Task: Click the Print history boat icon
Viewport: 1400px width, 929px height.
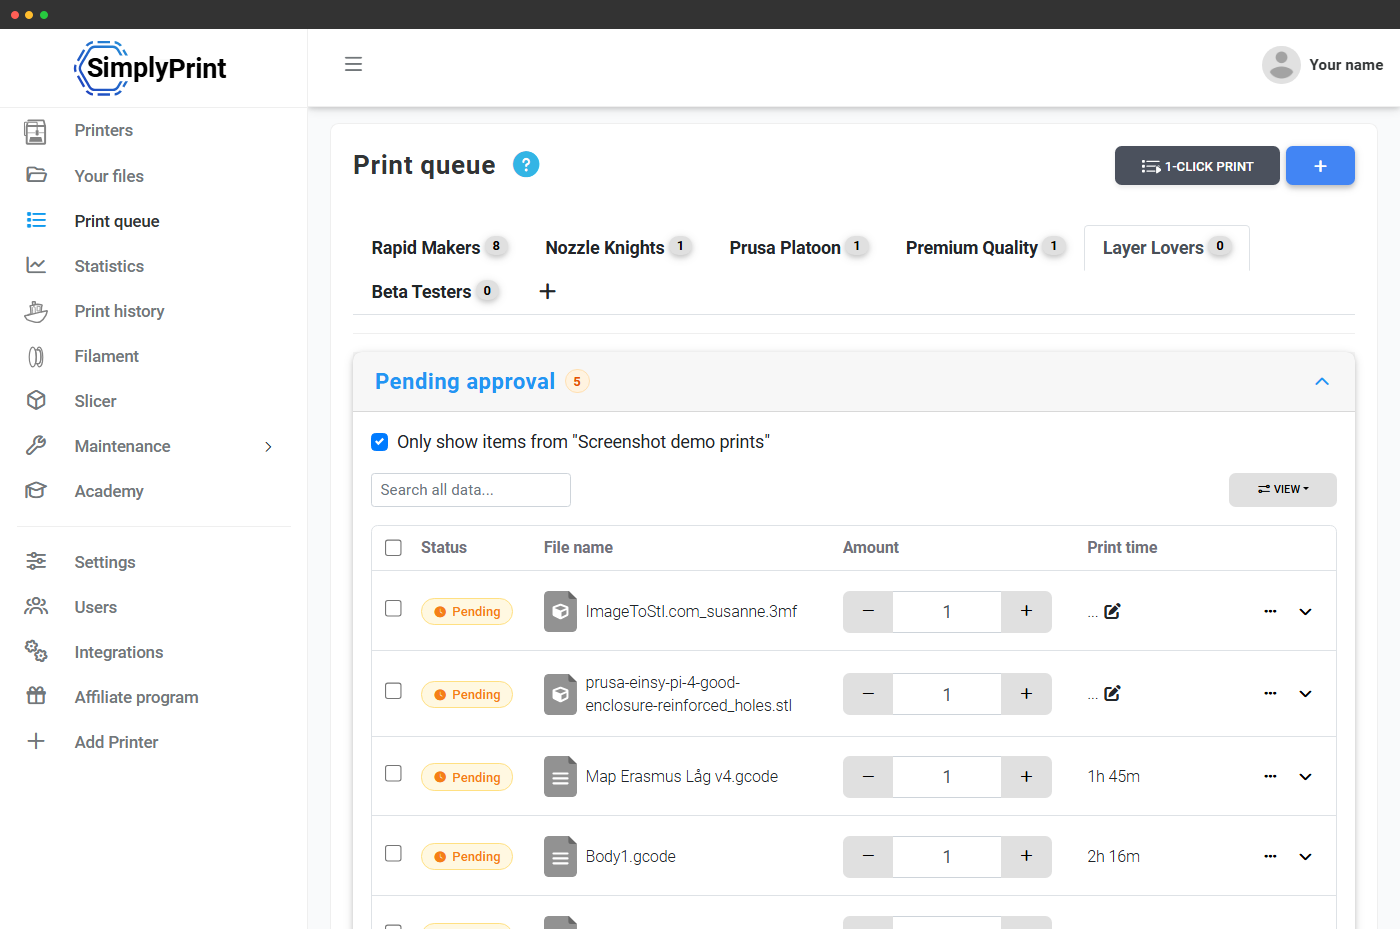Action: coord(36,311)
